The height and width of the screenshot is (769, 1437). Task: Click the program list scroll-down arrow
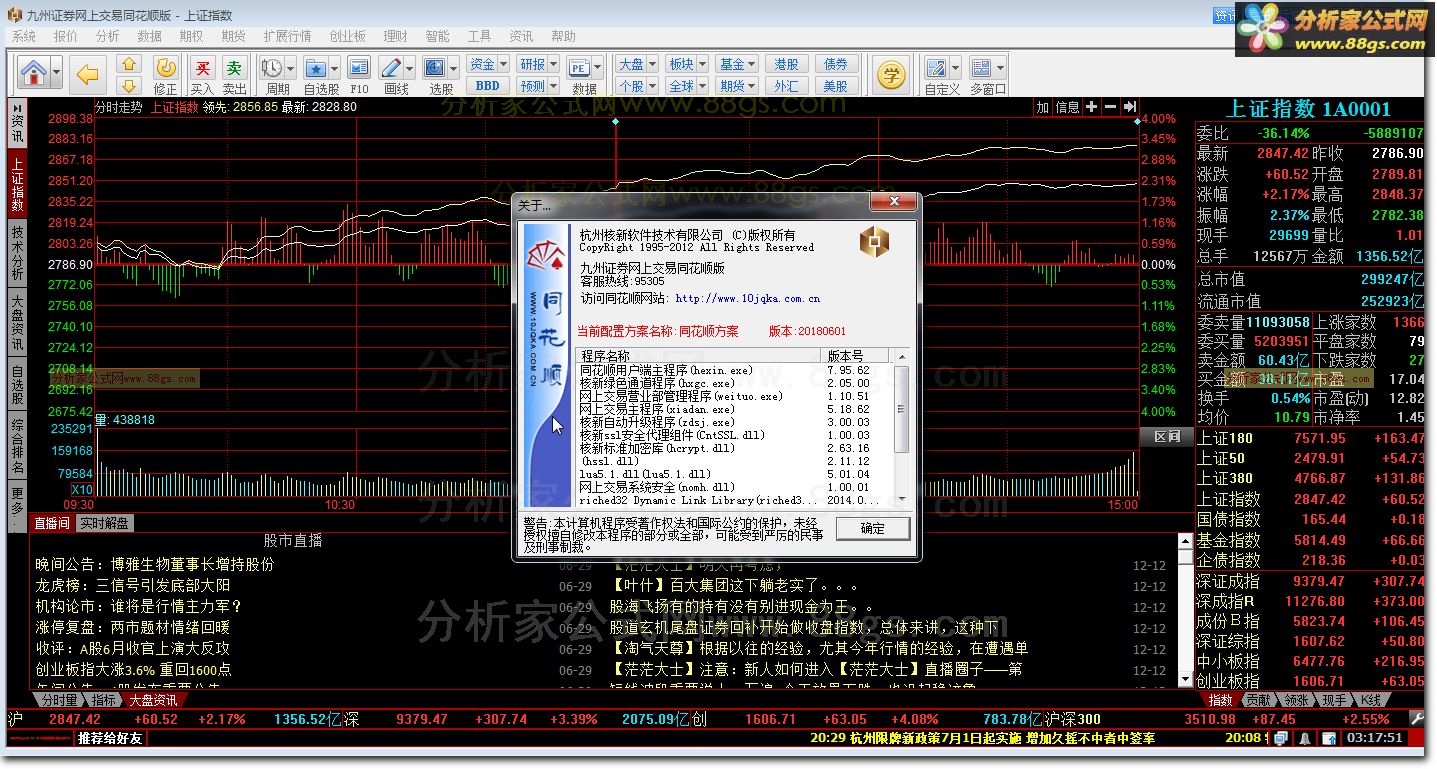pyautogui.click(x=902, y=498)
